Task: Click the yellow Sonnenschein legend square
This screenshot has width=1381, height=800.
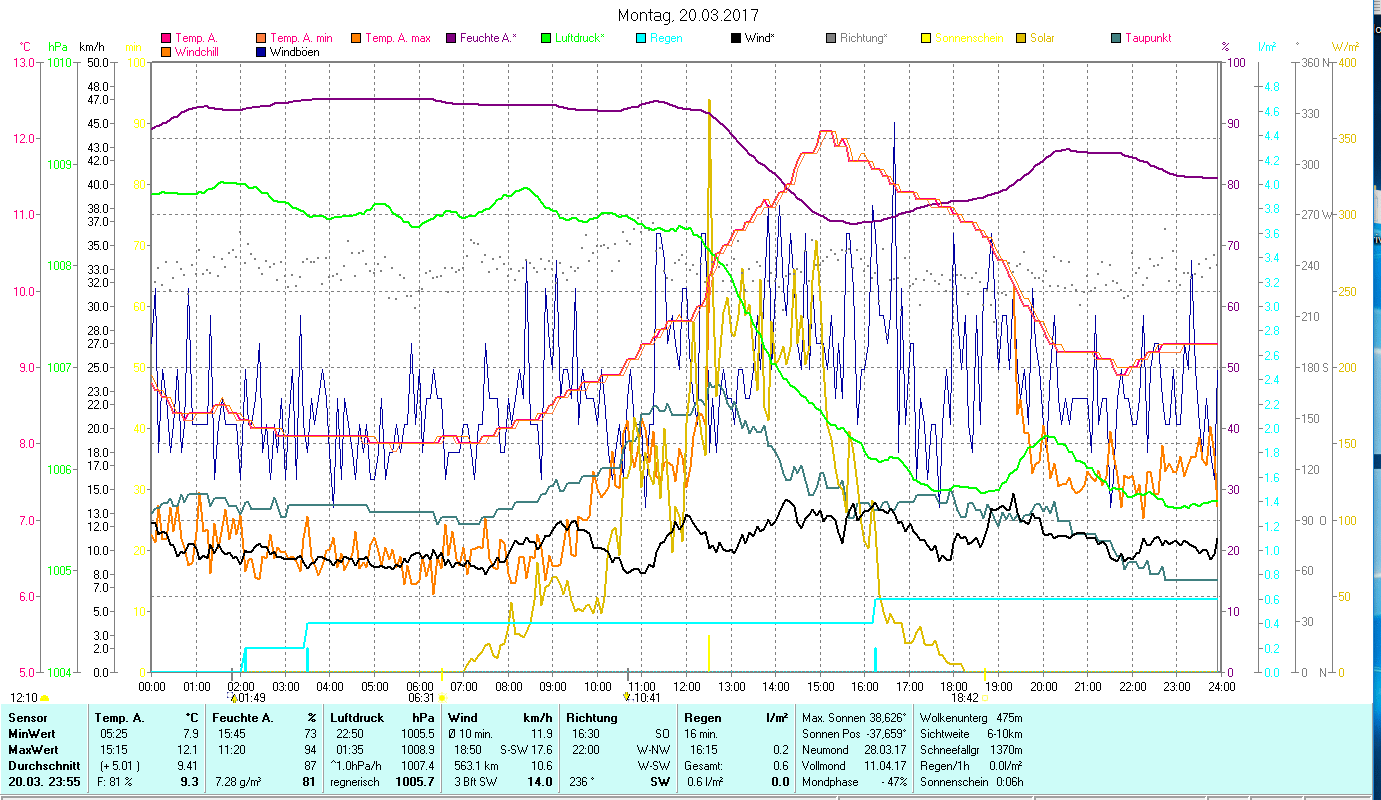Action: coord(926,39)
